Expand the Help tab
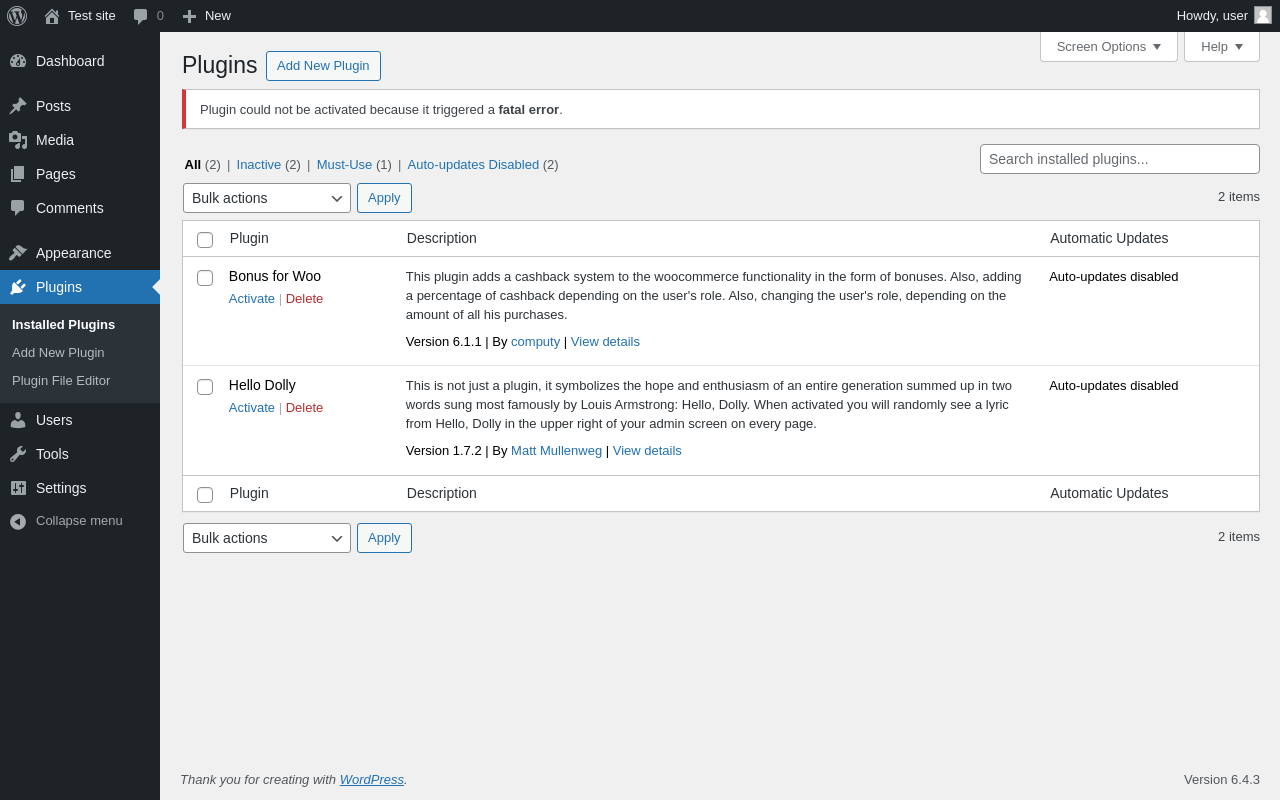Image resolution: width=1280 pixels, height=800 pixels. 1221,46
